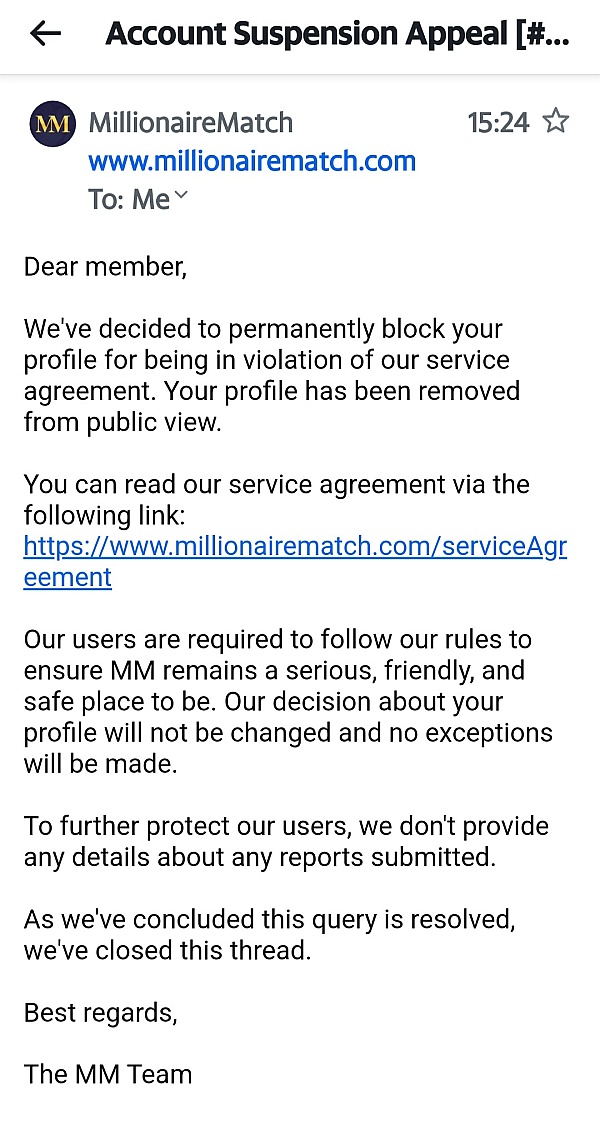This screenshot has width=600, height=1125.
Task: Click the 'we've closed this thread' line
Action: click(167, 950)
